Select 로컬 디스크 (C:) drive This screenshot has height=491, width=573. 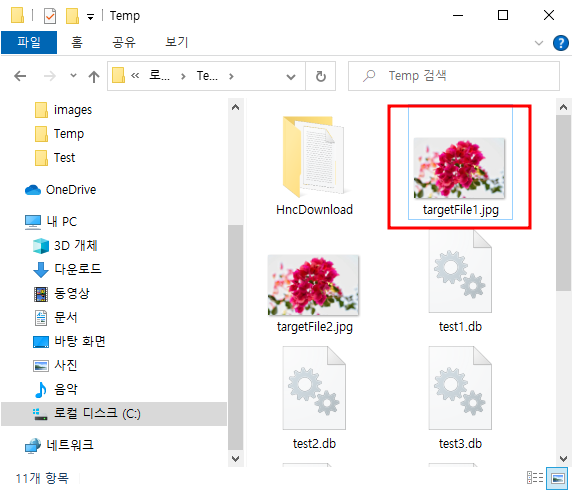pyautogui.click(x=114, y=414)
